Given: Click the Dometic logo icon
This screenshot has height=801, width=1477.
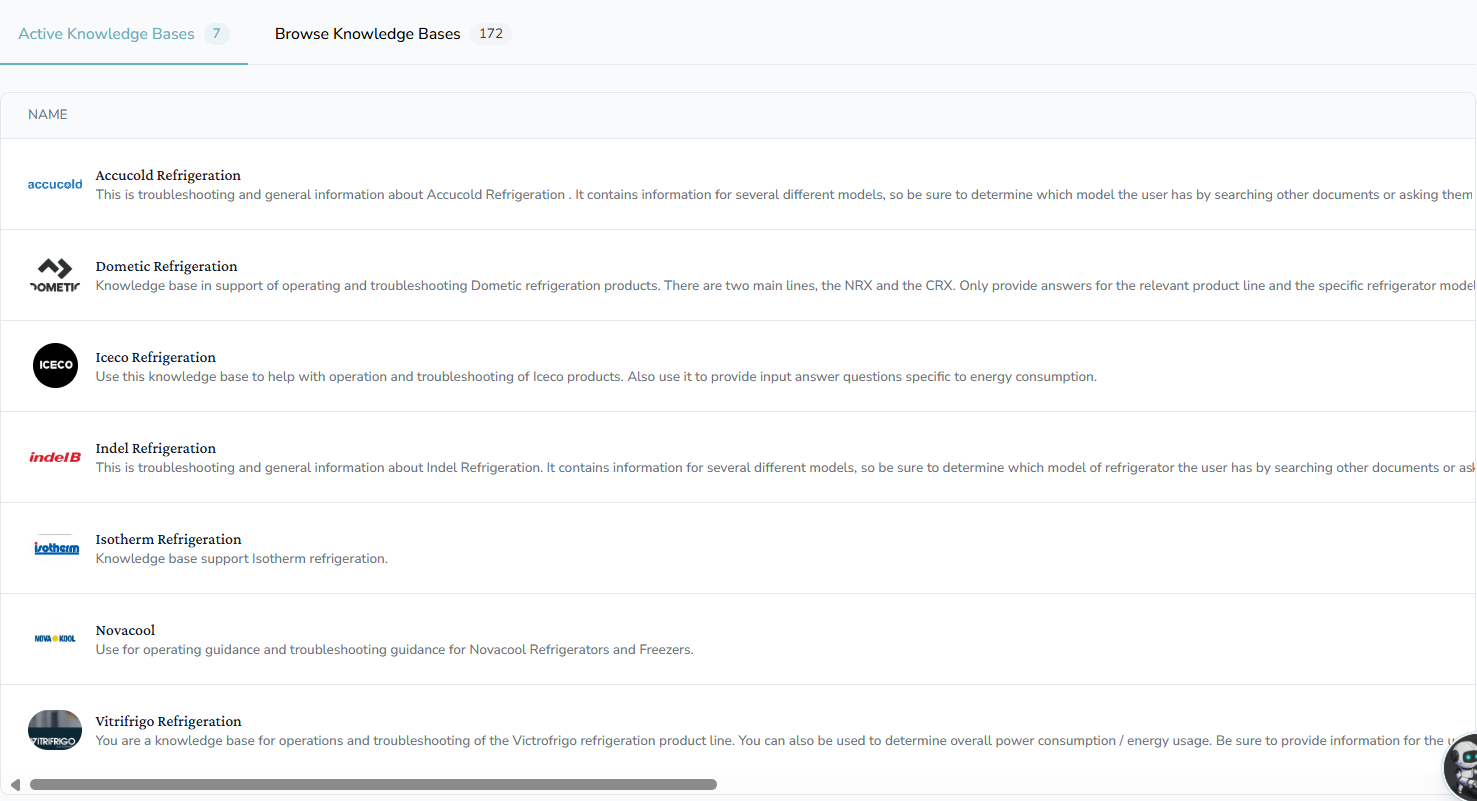Looking at the screenshot, I should 55,275.
